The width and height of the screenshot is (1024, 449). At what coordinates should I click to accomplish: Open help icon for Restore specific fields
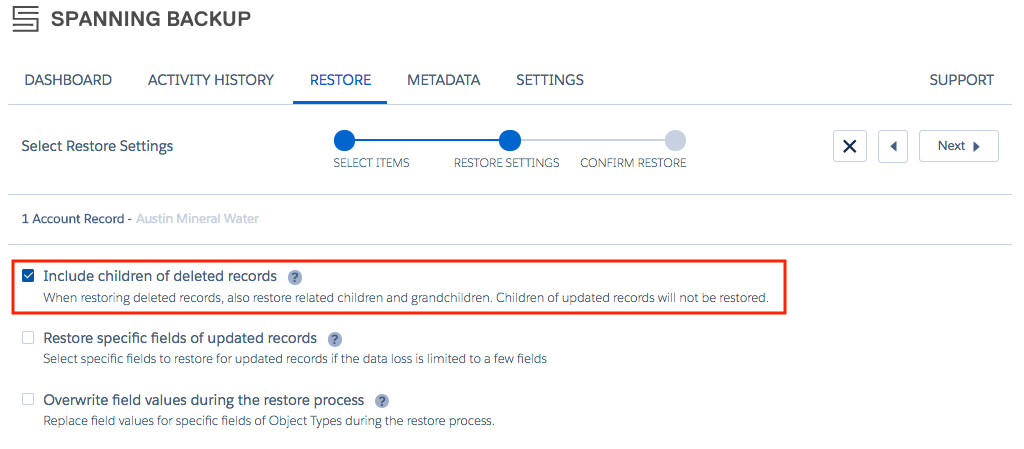point(335,339)
